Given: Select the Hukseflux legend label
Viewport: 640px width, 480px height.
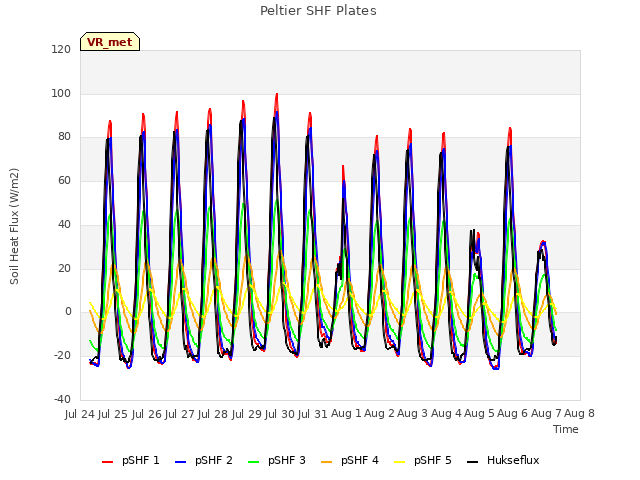Looking at the screenshot, I should point(513,460).
